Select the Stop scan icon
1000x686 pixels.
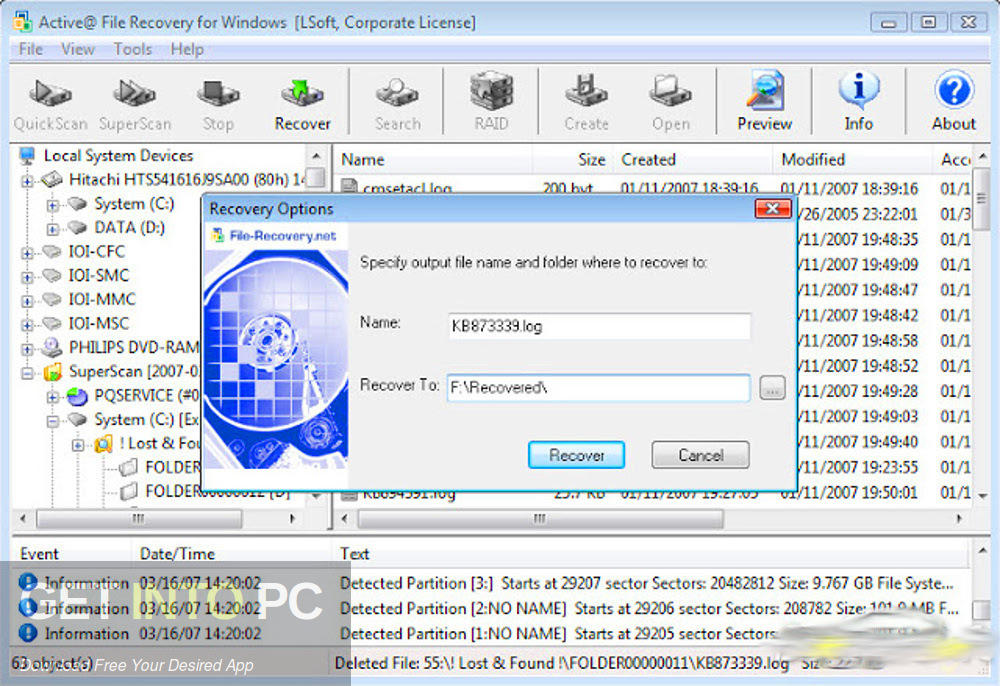[x=218, y=100]
